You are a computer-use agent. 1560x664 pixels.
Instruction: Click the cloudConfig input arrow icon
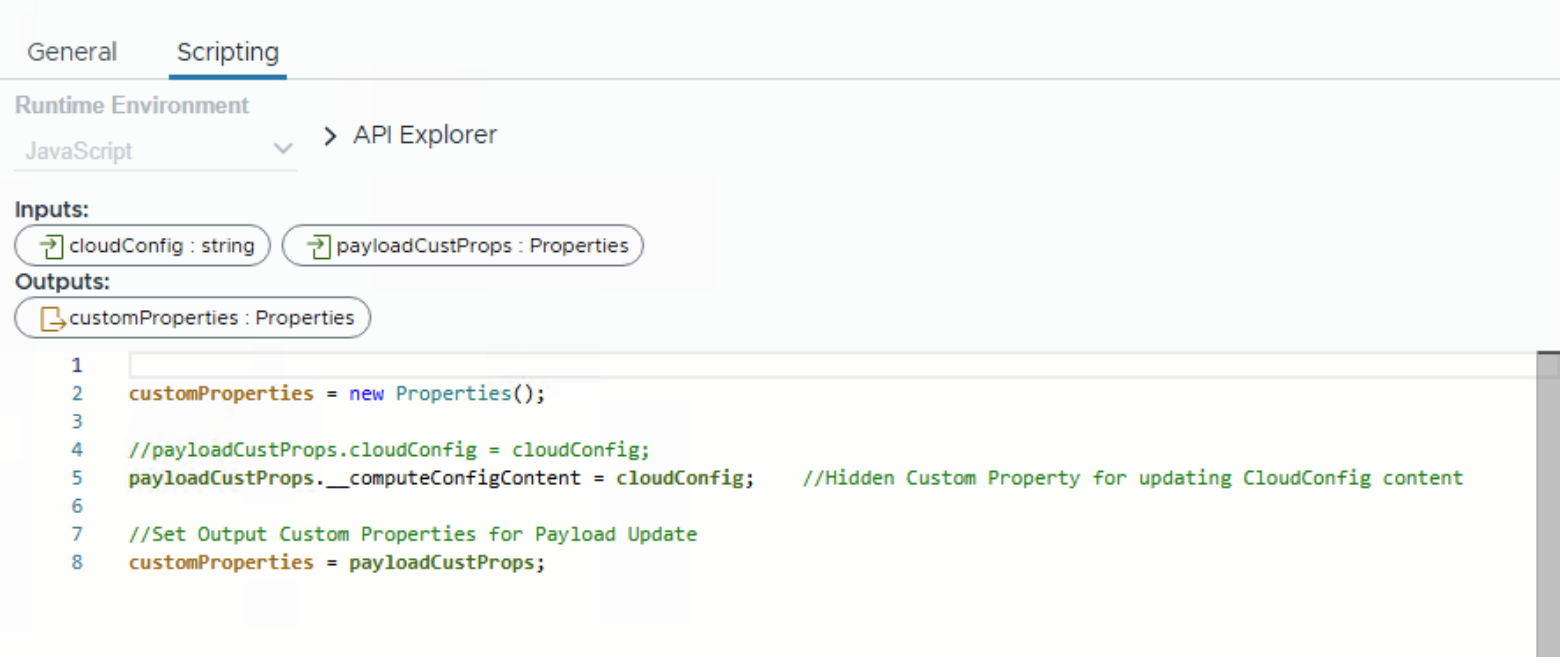[48, 246]
